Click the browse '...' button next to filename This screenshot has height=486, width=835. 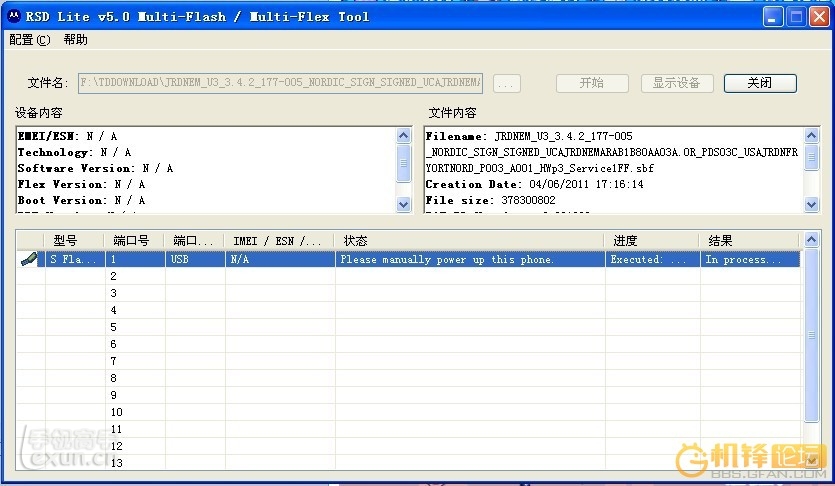tap(506, 84)
